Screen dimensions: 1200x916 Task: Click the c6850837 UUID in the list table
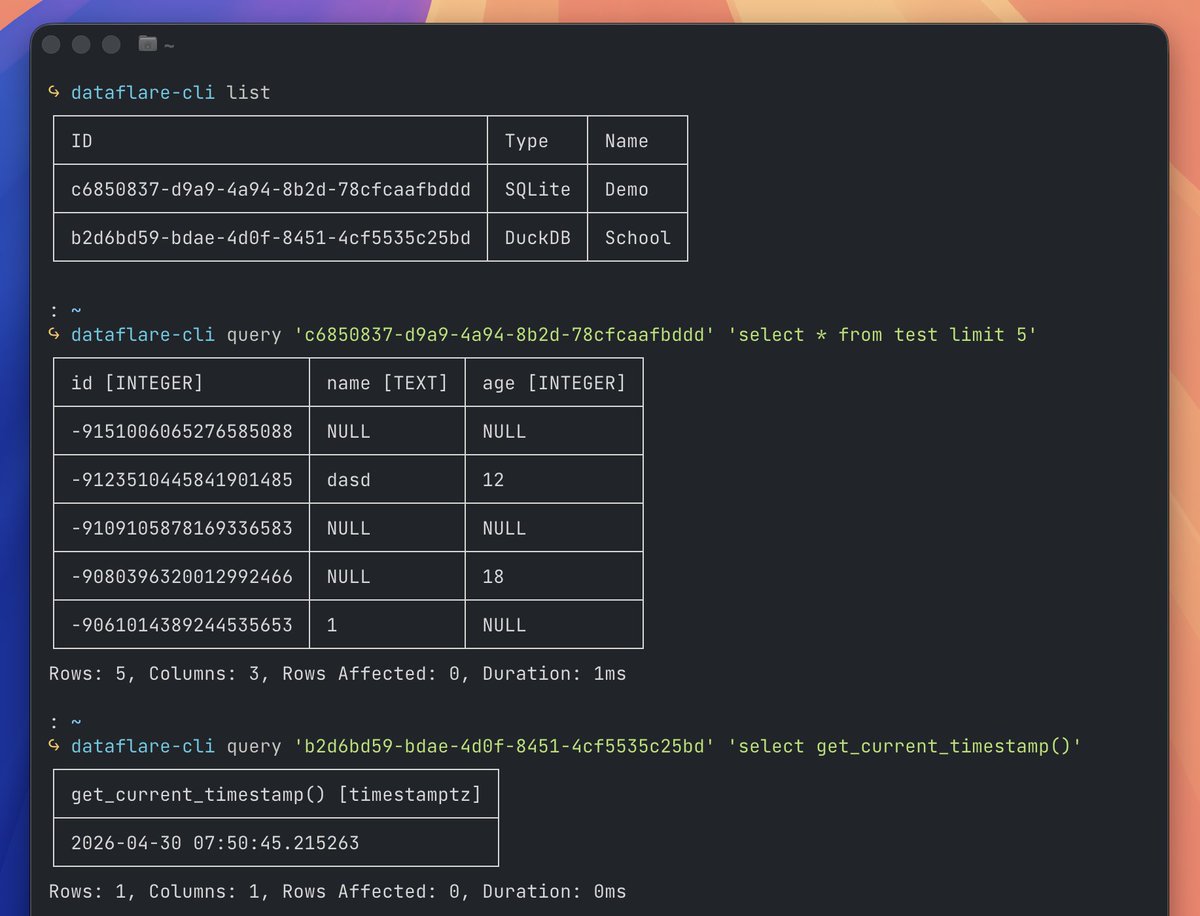pos(271,189)
